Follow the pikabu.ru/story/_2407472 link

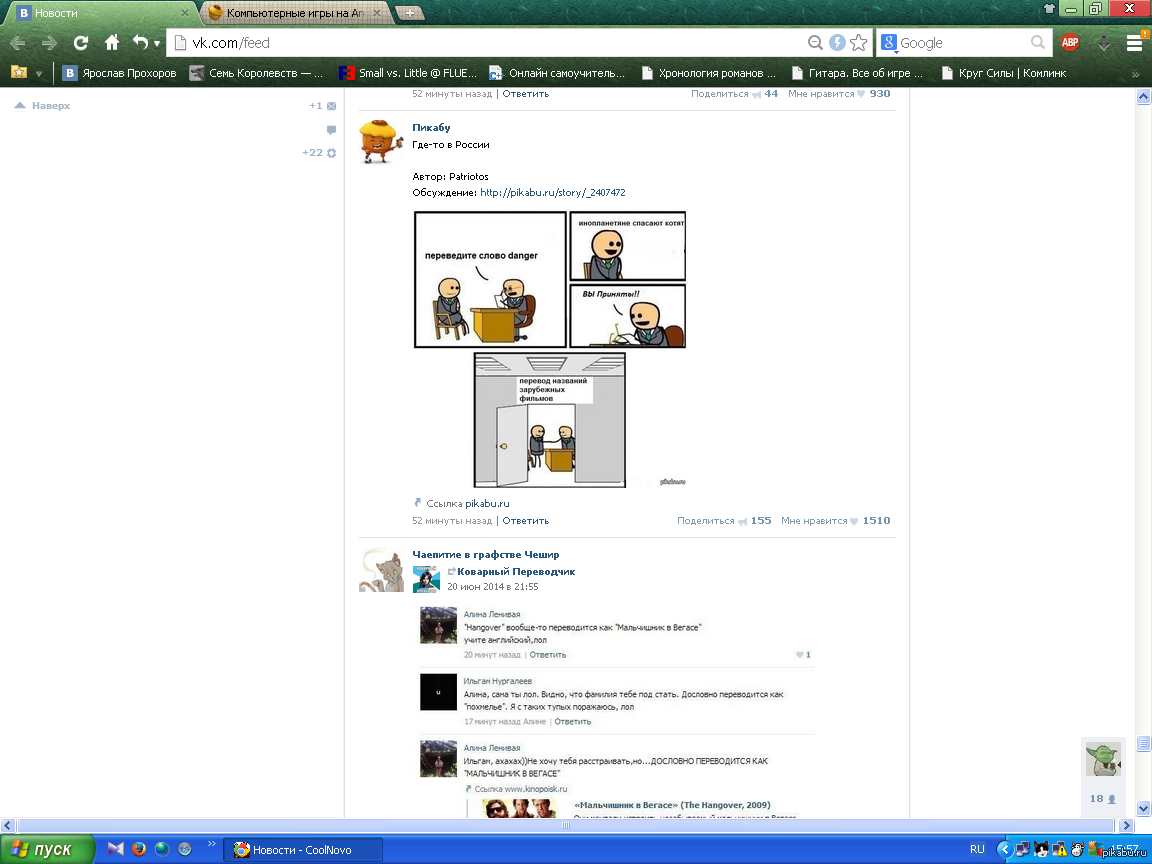552,192
